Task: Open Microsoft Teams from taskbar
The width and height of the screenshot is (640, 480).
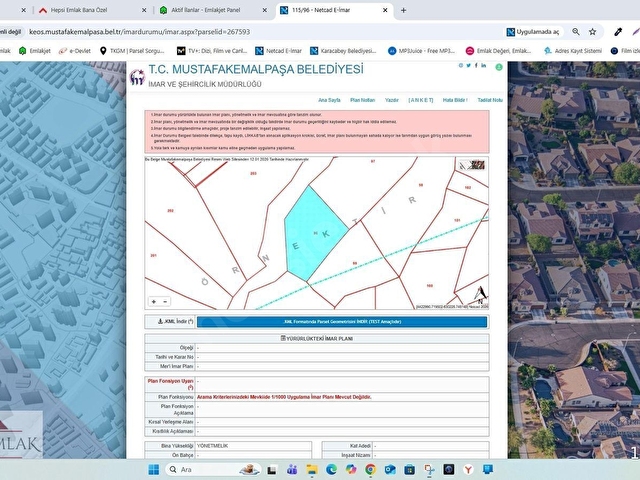Action: tap(292, 469)
